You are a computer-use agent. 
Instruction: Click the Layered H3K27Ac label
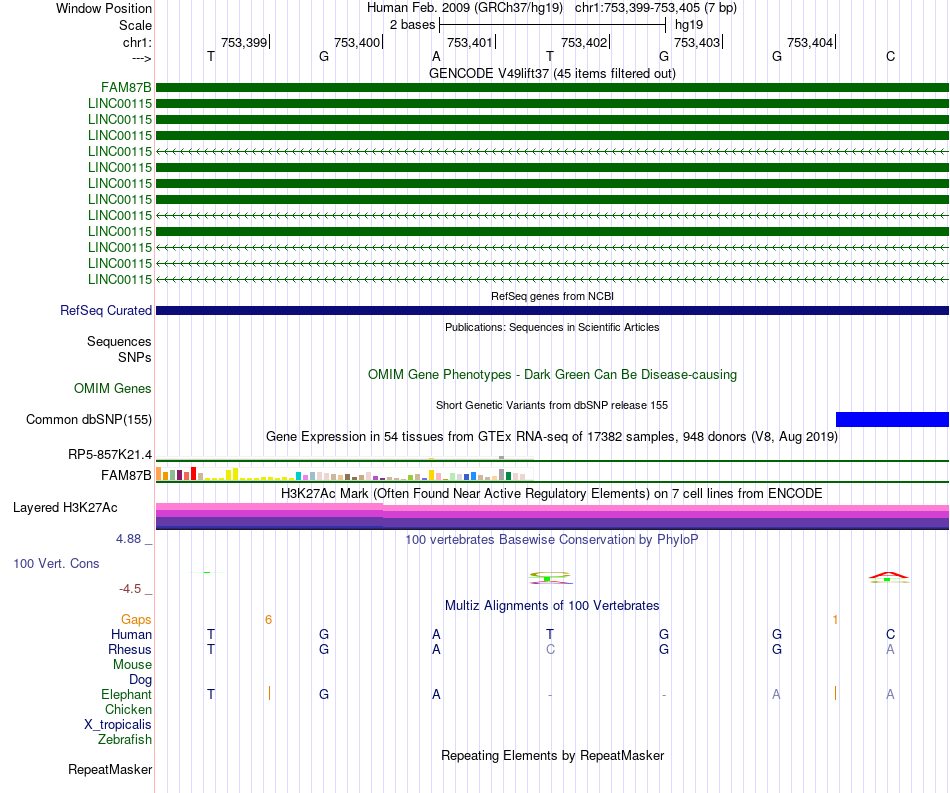click(x=65, y=508)
